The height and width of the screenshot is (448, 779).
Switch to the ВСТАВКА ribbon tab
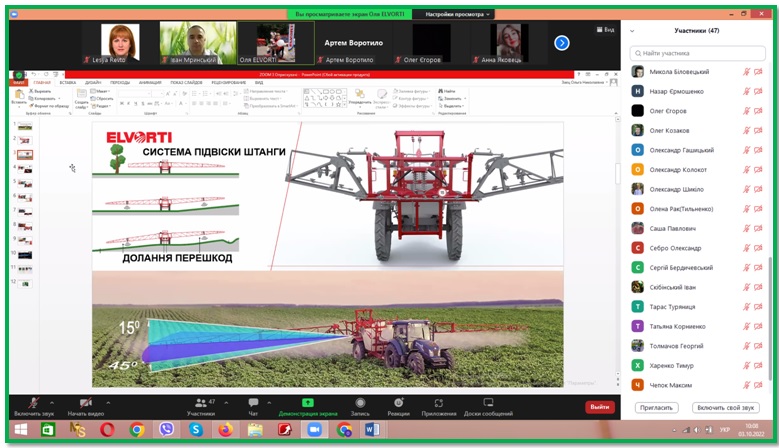pos(68,82)
